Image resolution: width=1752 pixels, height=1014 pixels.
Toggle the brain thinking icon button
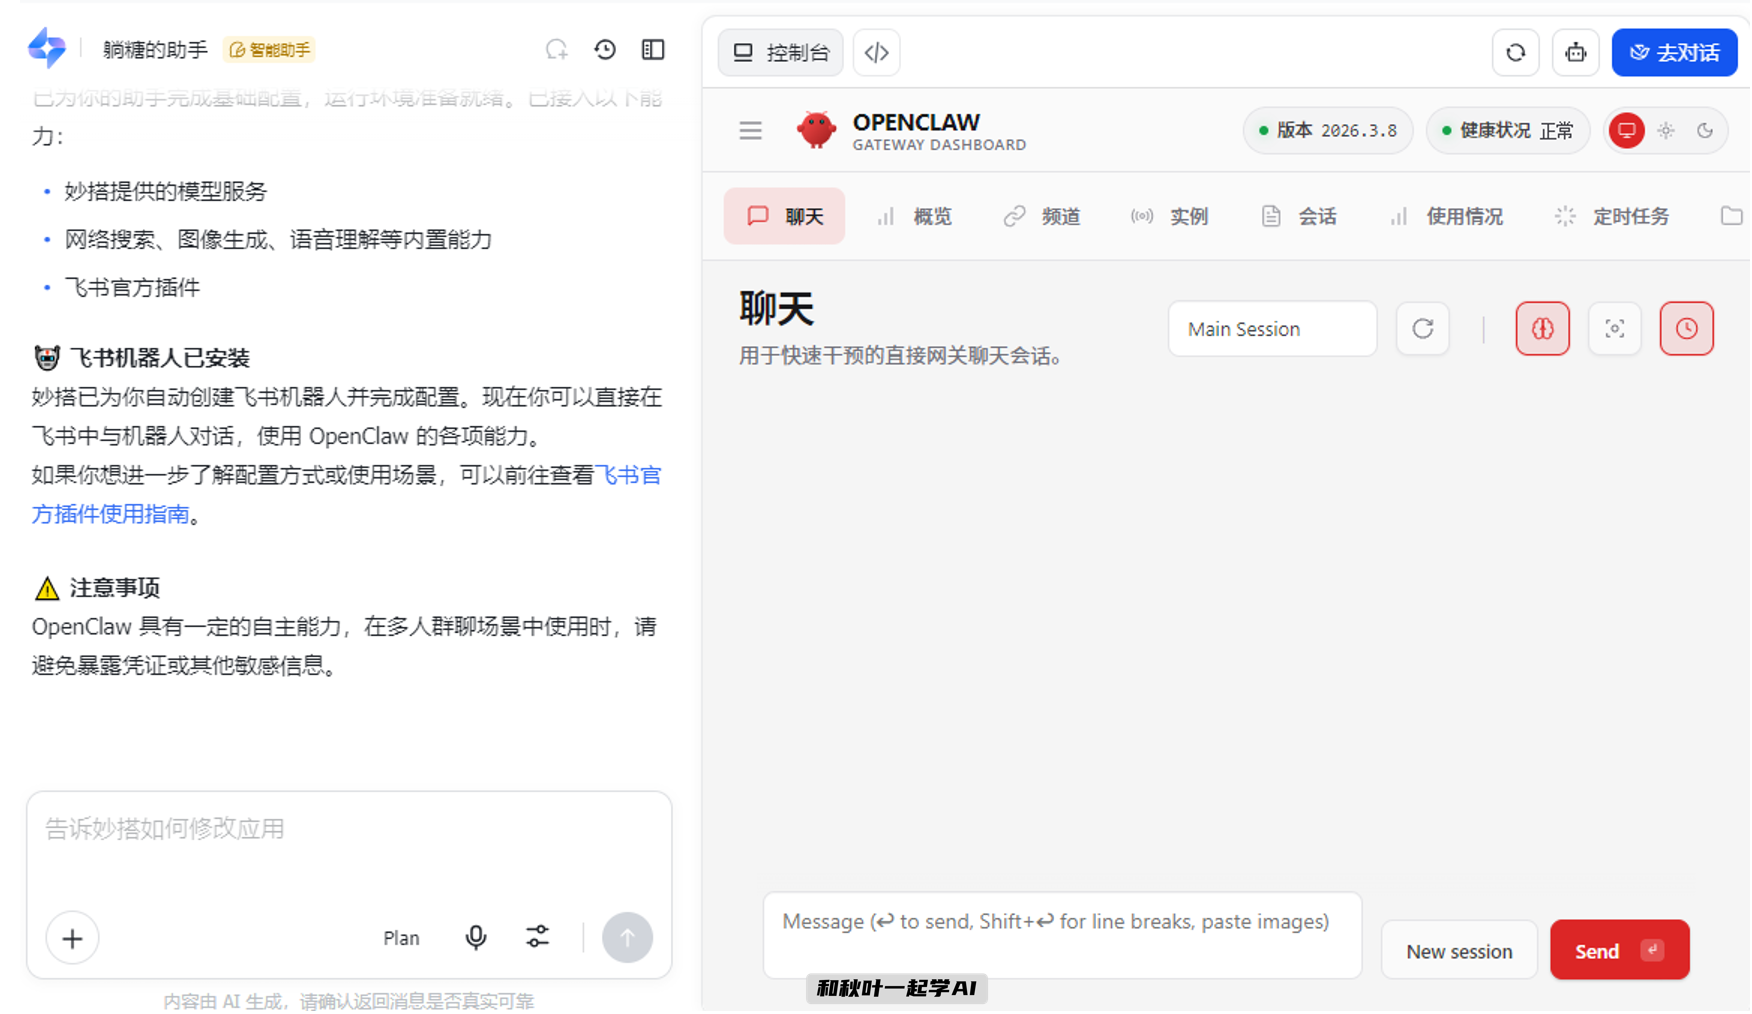pos(1542,328)
